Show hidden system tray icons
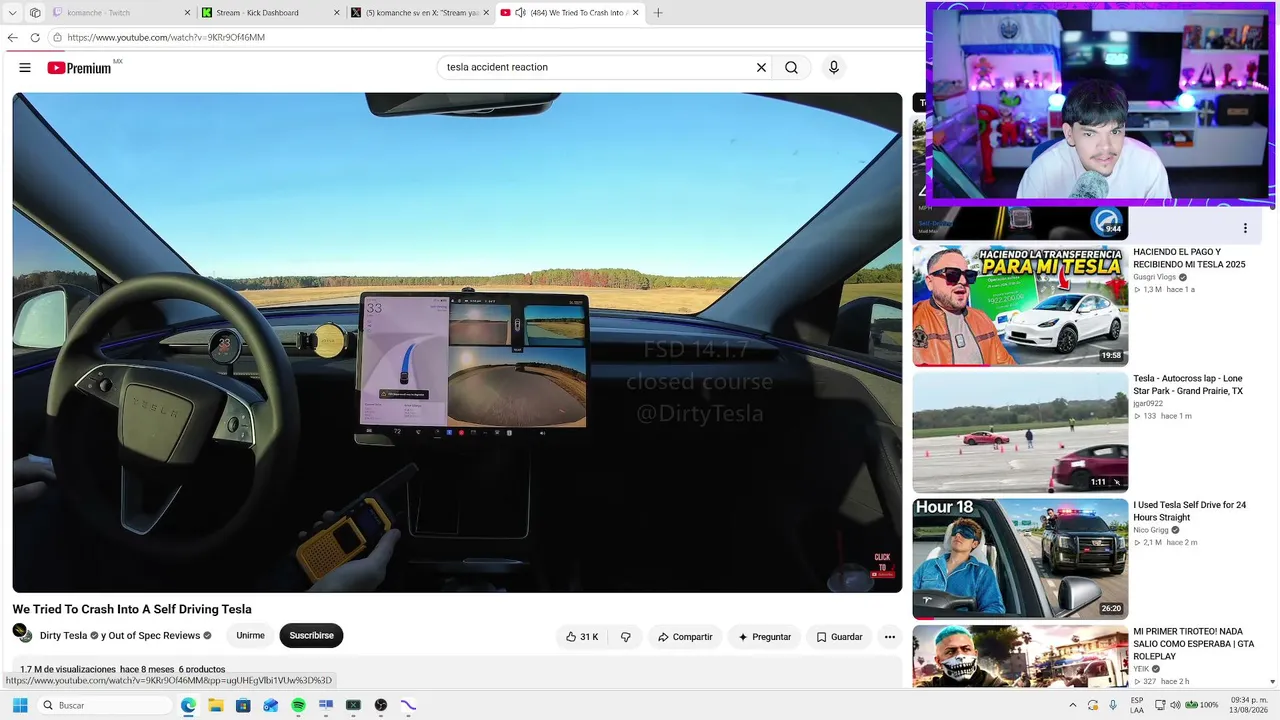1280x720 pixels. (x=1073, y=705)
